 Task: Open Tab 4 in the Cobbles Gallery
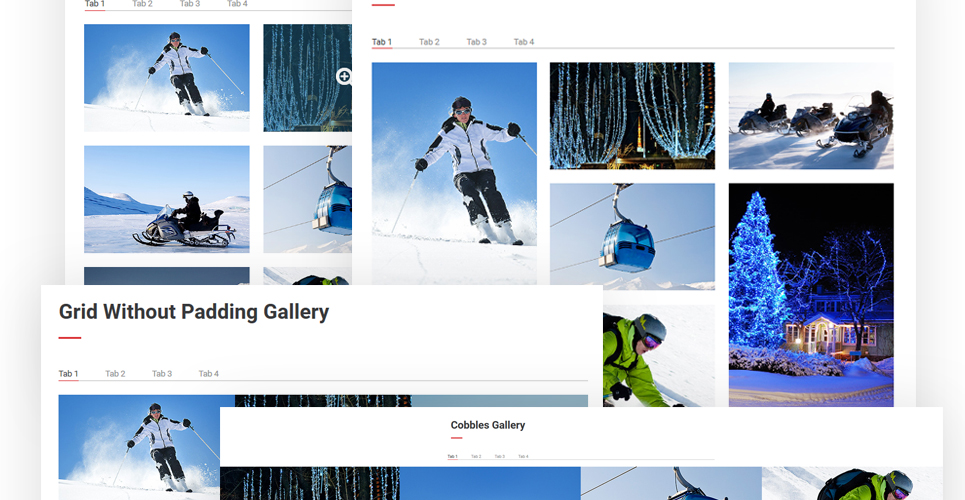click(523, 456)
